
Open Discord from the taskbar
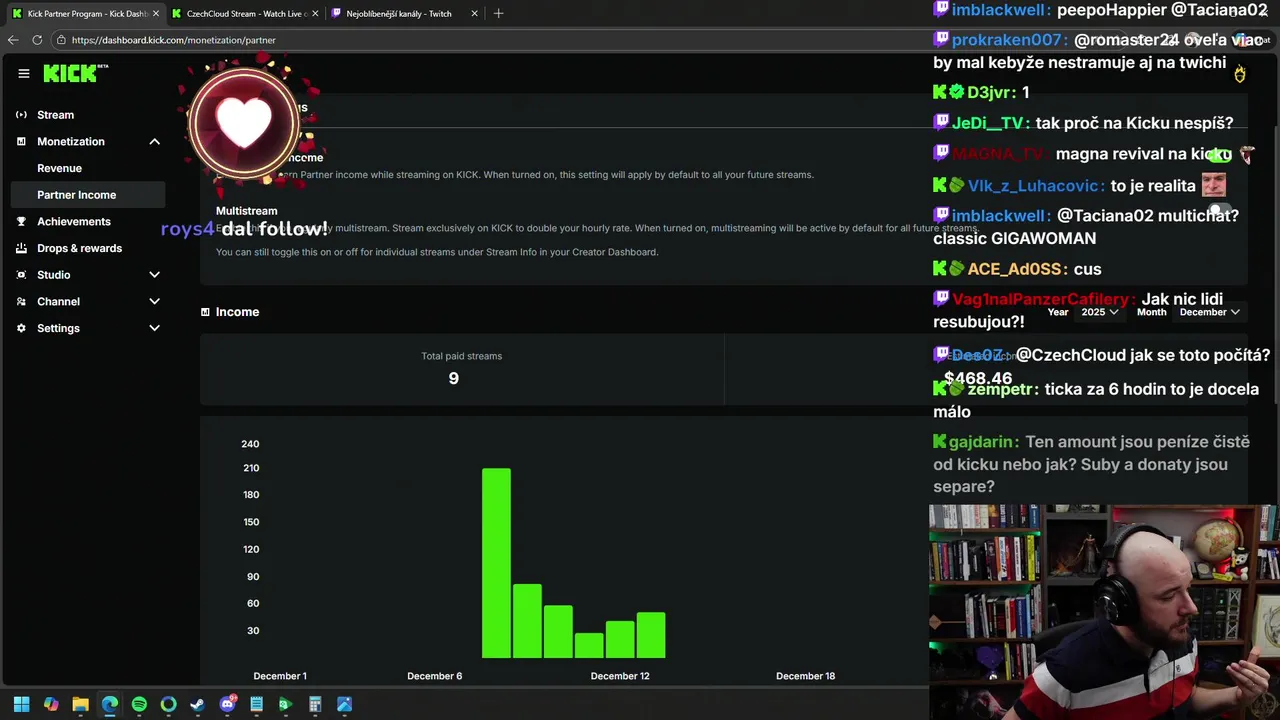click(x=227, y=705)
